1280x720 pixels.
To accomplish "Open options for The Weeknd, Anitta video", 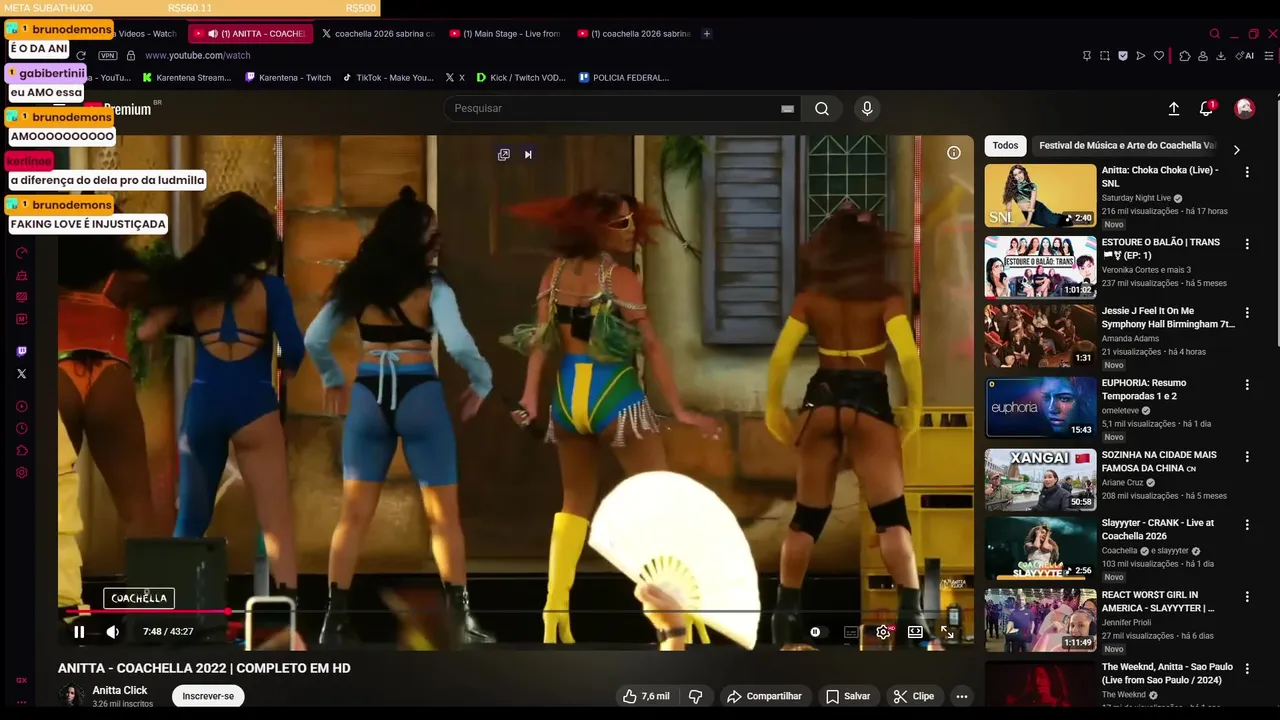I will (x=1247, y=669).
